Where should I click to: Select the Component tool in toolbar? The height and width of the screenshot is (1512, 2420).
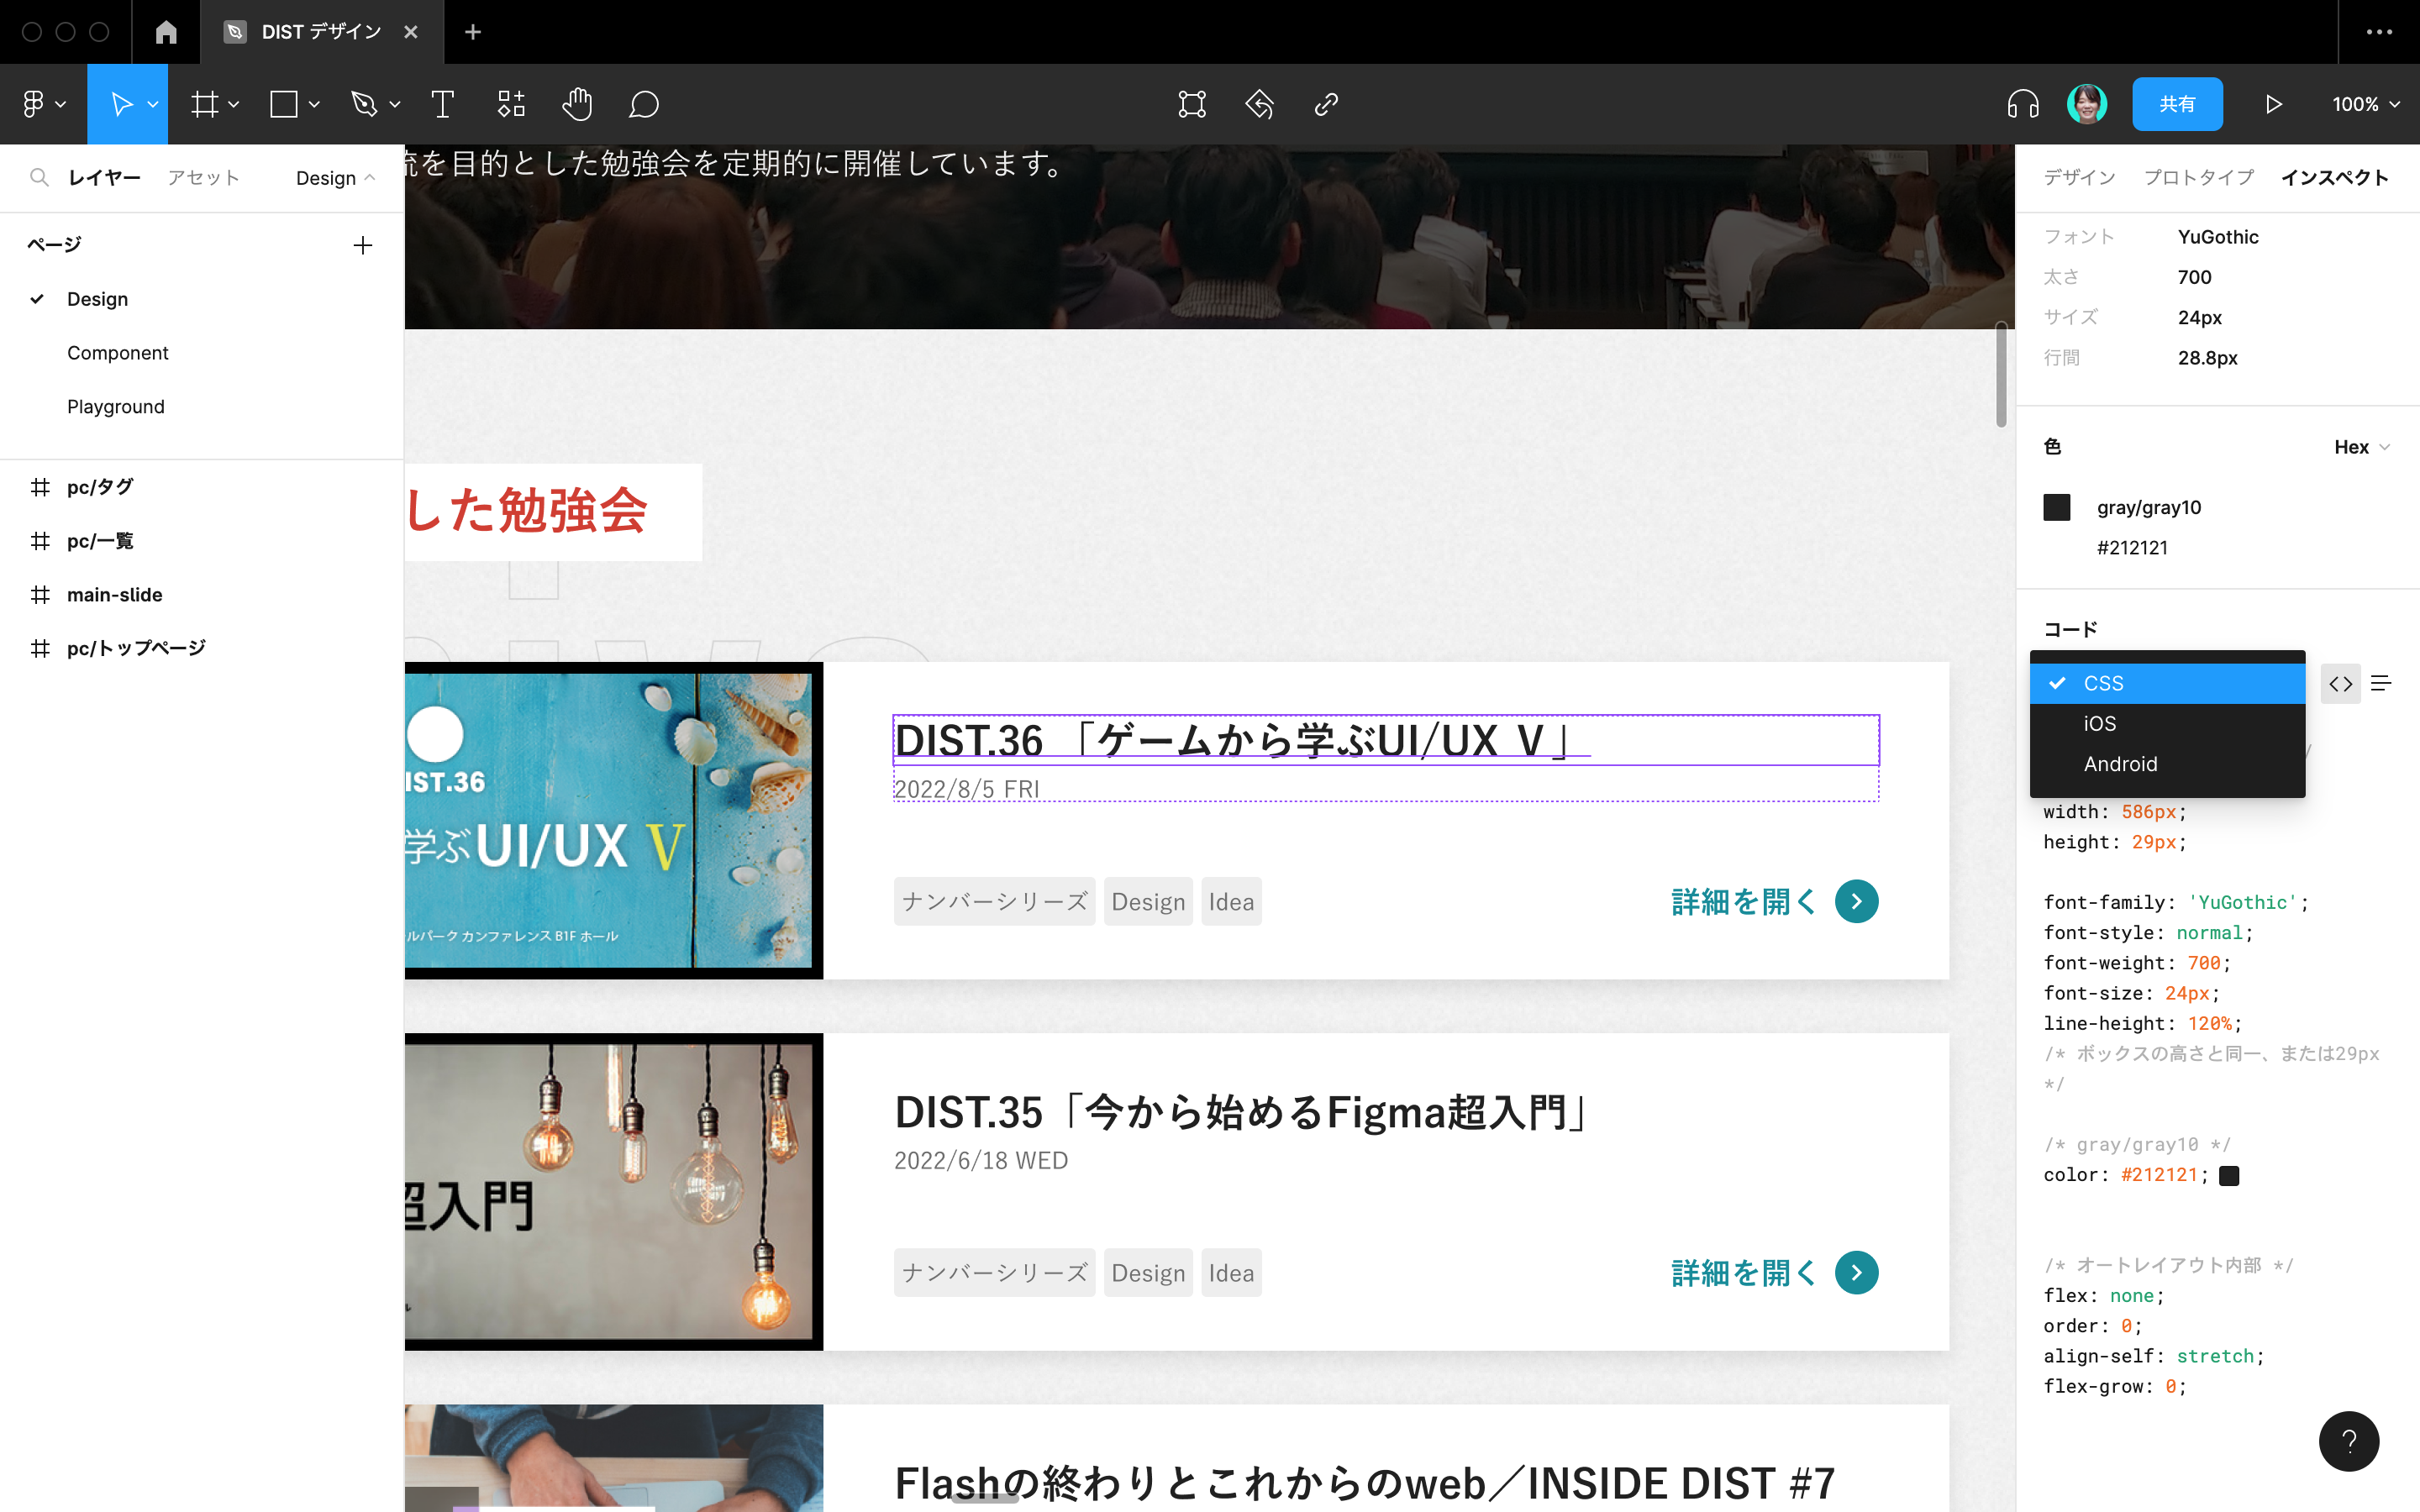[x=511, y=104]
